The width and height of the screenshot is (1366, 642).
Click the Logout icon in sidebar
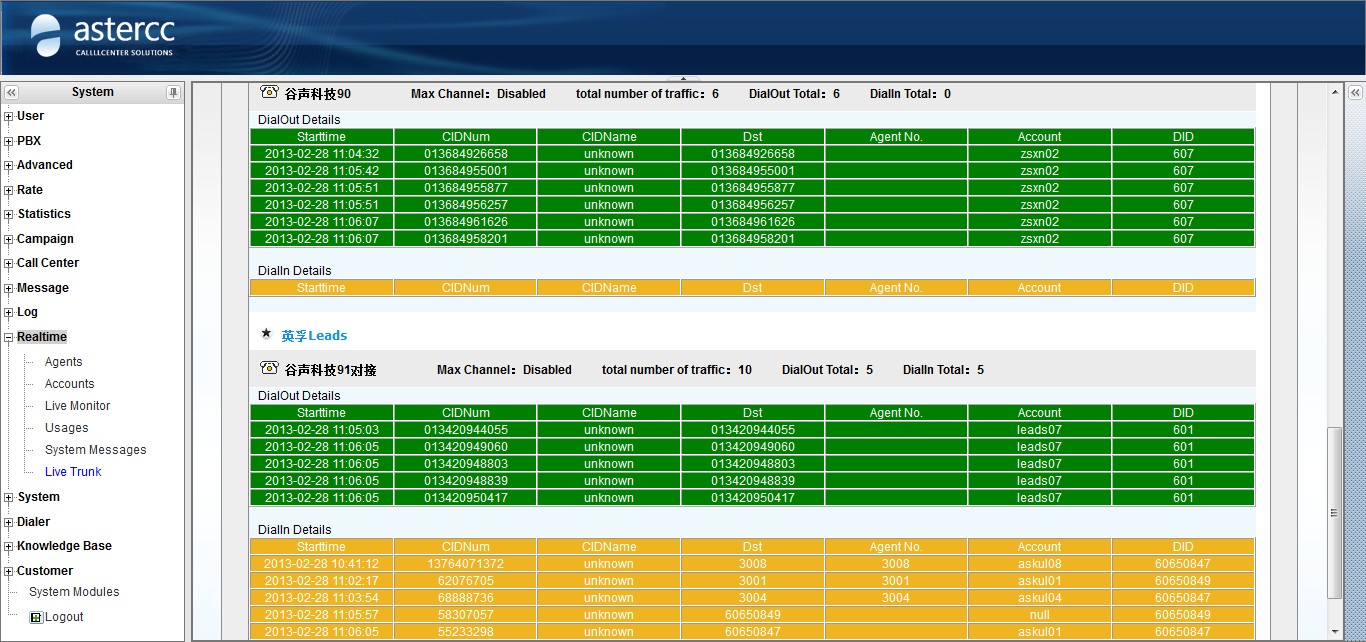pyautogui.click(x=37, y=617)
